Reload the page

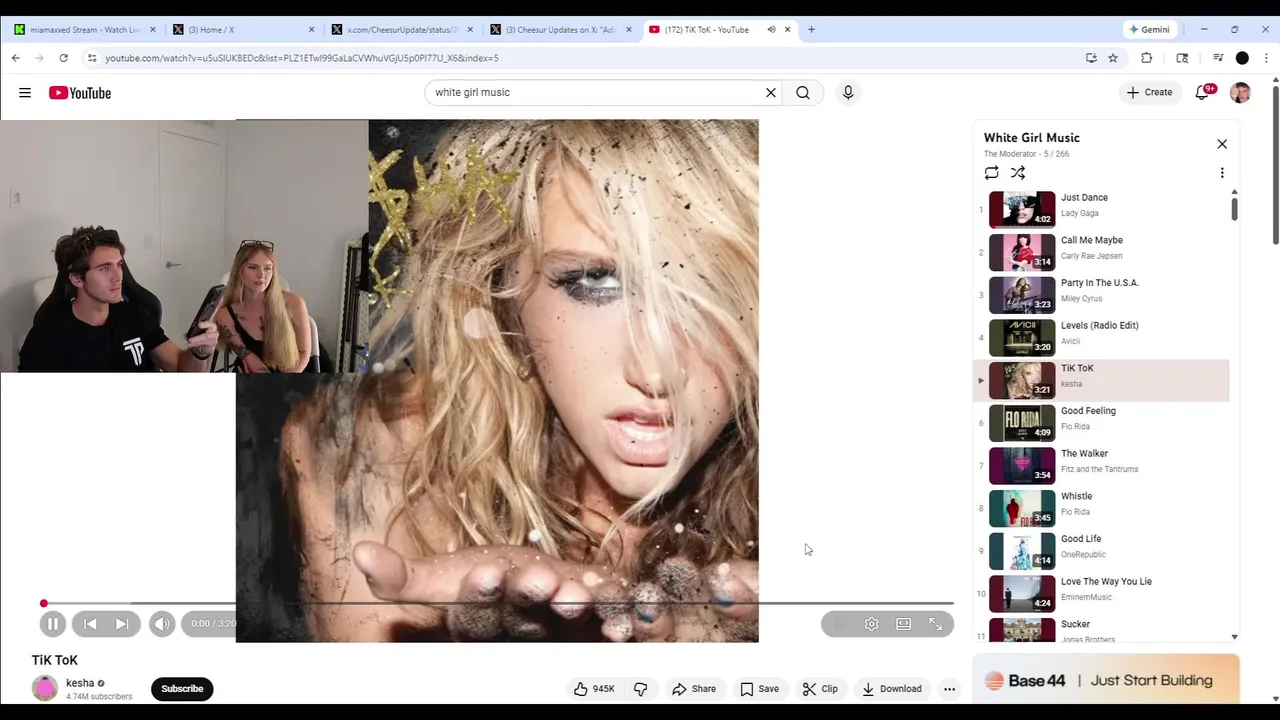click(63, 58)
